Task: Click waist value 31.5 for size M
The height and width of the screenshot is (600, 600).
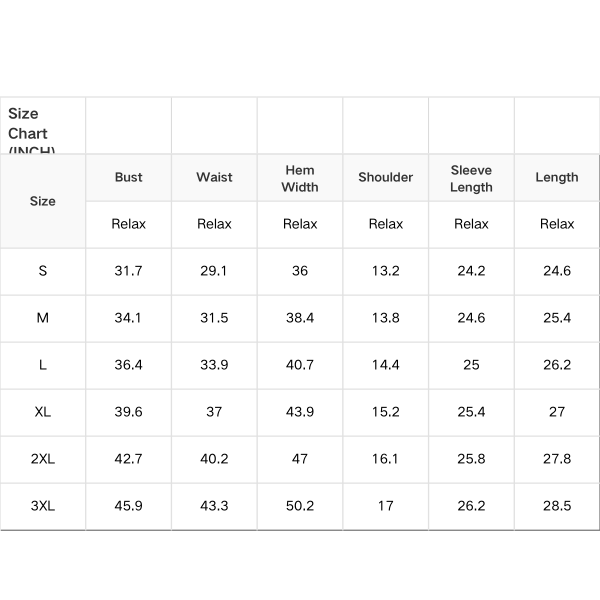Action: [214, 318]
